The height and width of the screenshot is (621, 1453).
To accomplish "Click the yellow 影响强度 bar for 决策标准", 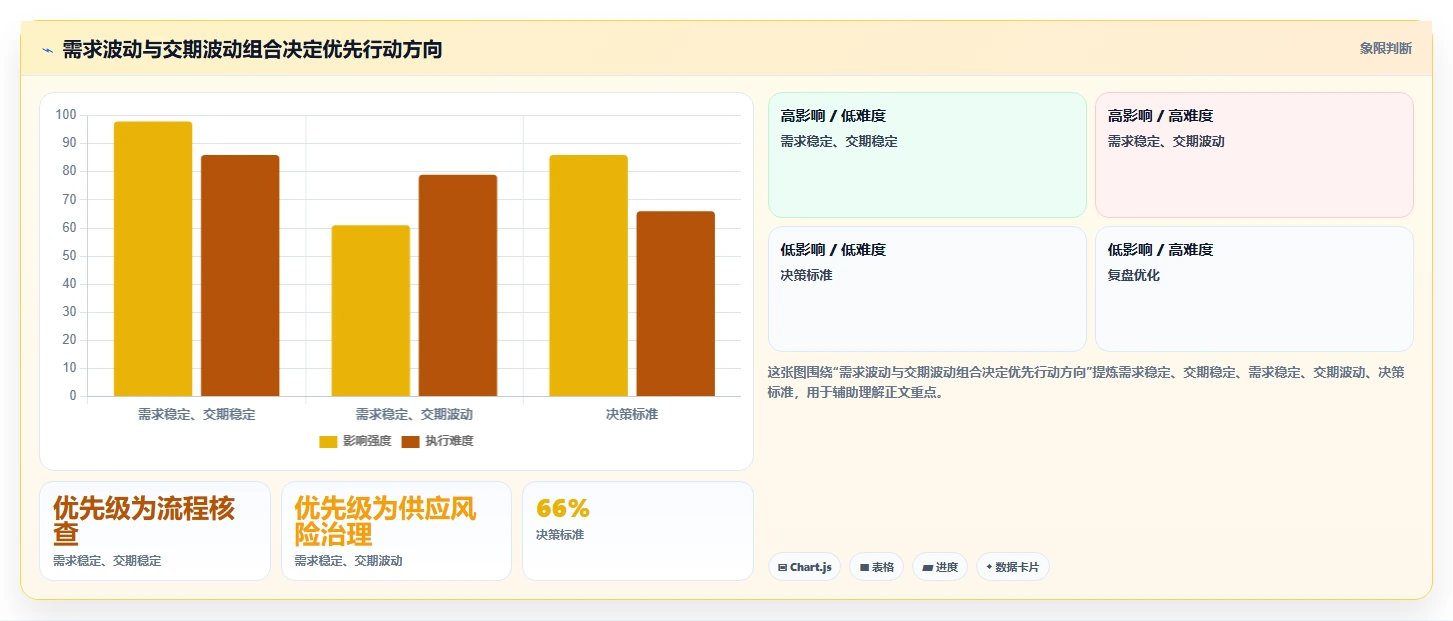I will (588, 276).
